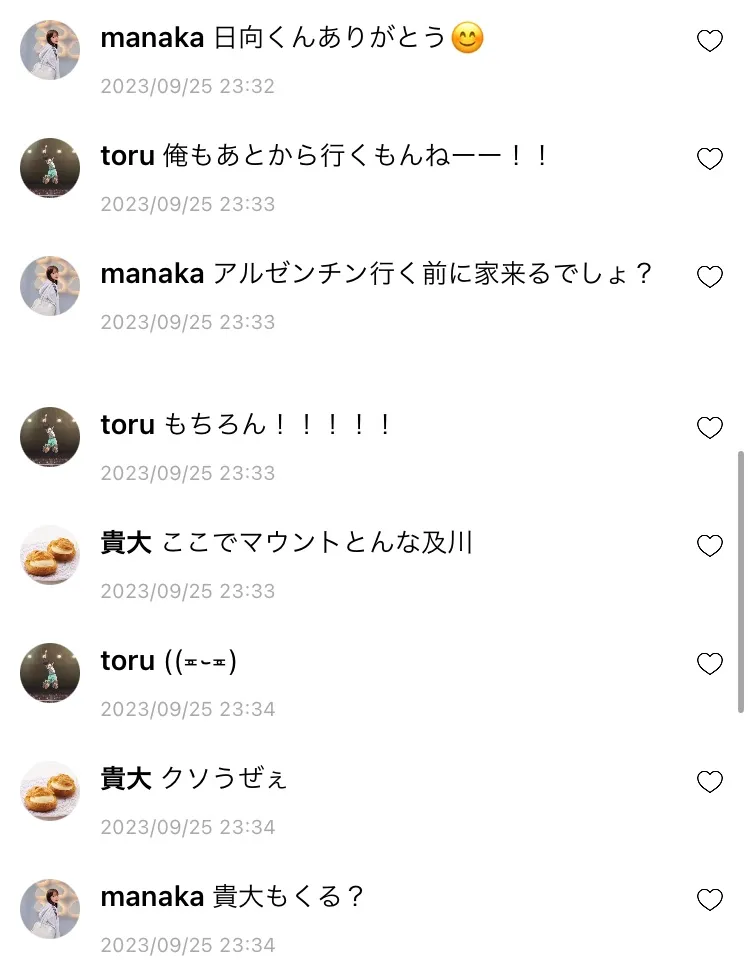Tap heart on 貴大's クソうぜぇ comment
Screen dimensions: 750x972
click(709, 782)
